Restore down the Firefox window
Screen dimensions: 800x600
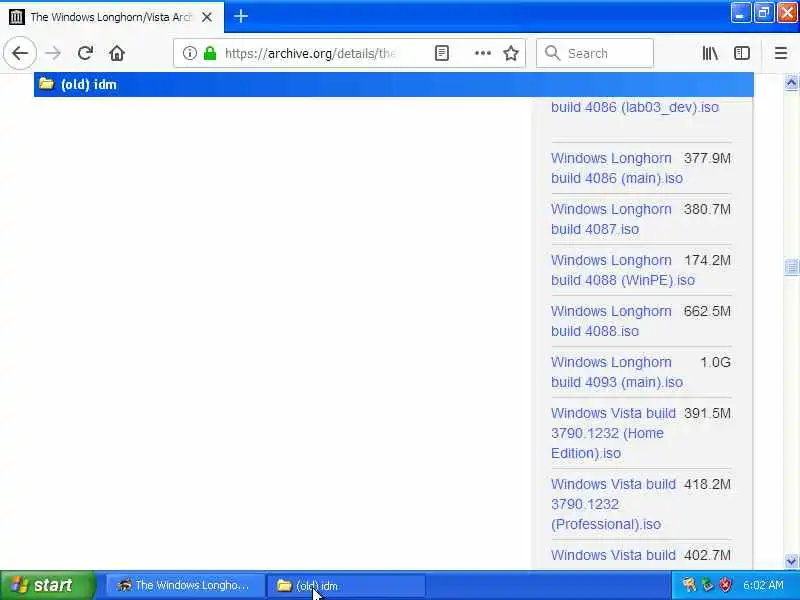click(764, 13)
